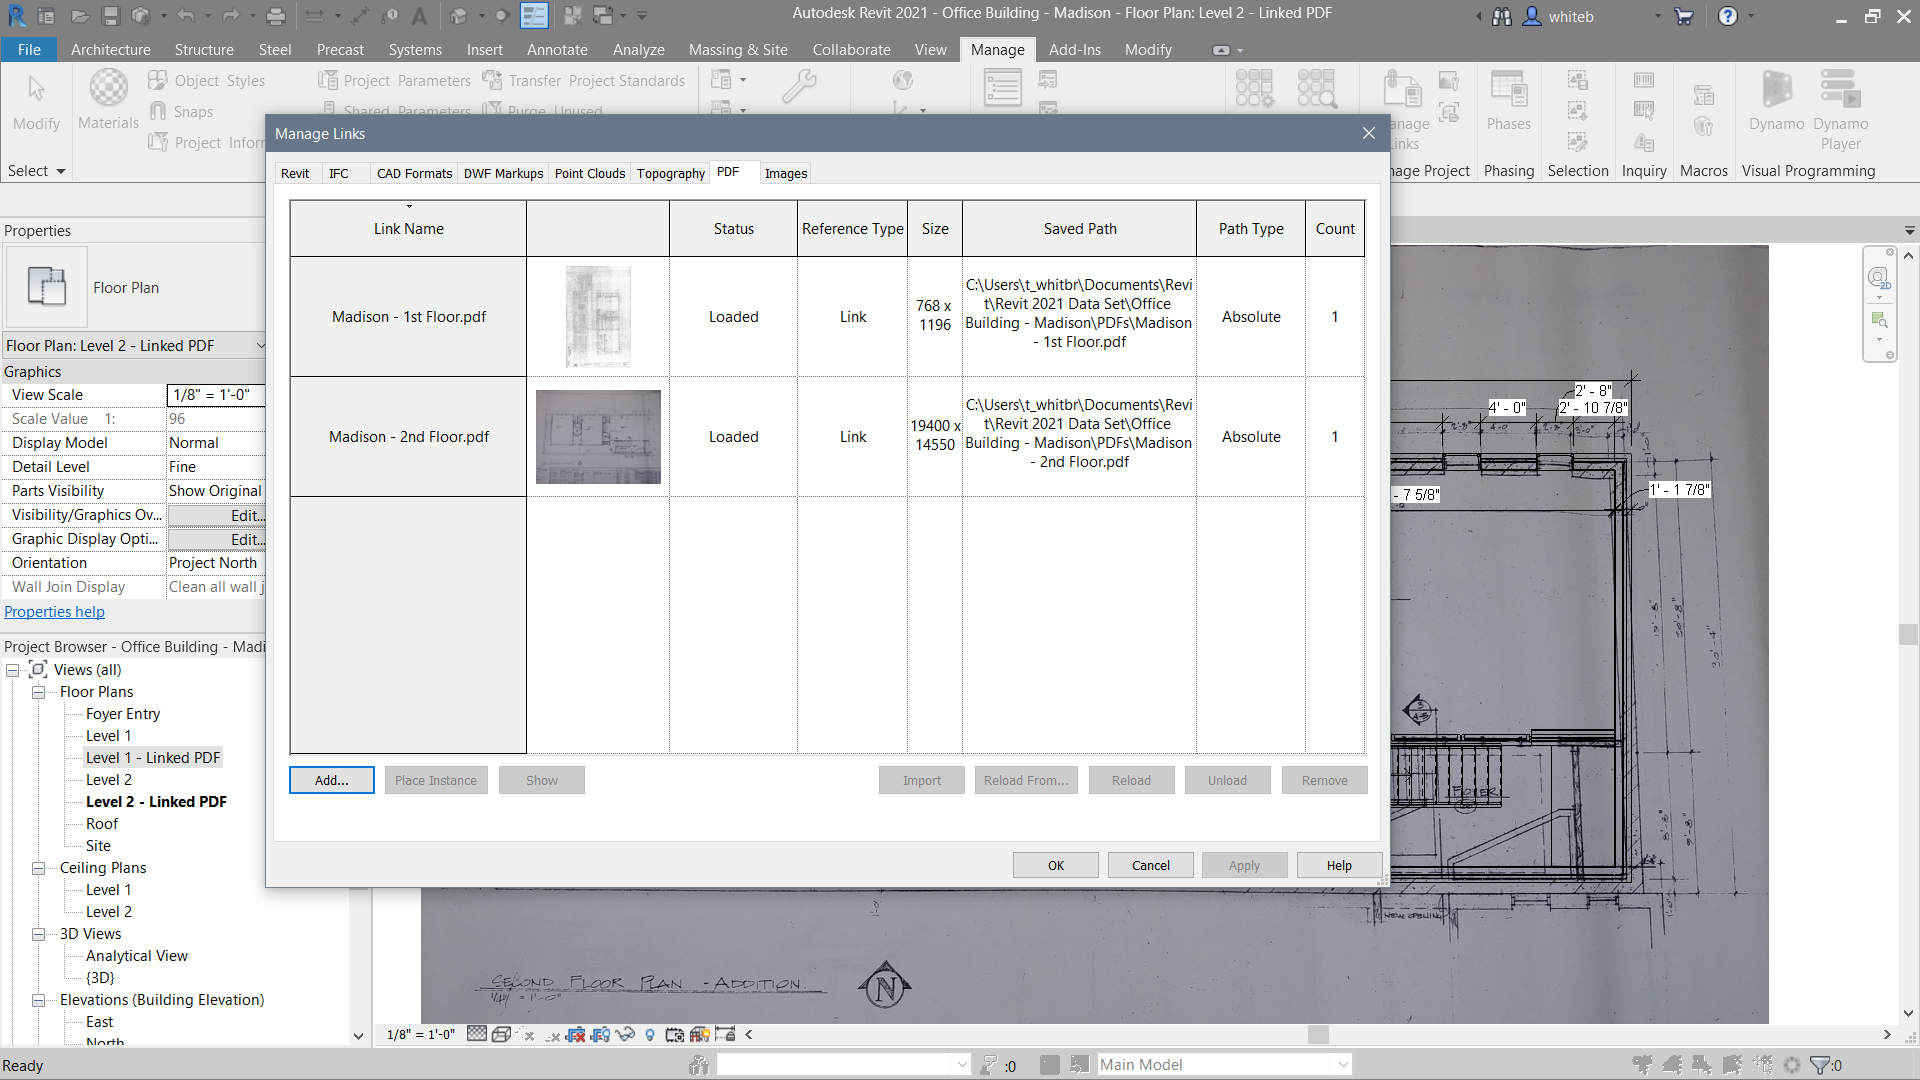Click the Thin Lines icon in quick access toolbar

(x=535, y=16)
